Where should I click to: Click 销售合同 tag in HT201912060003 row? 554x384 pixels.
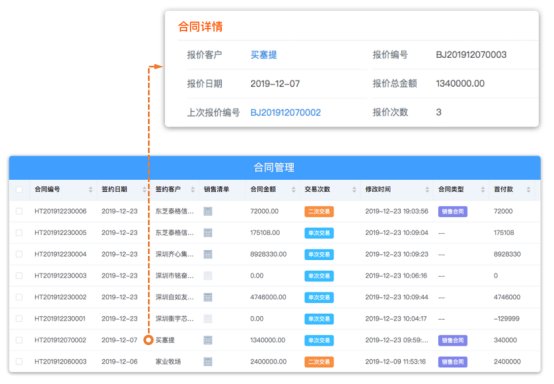453,362
